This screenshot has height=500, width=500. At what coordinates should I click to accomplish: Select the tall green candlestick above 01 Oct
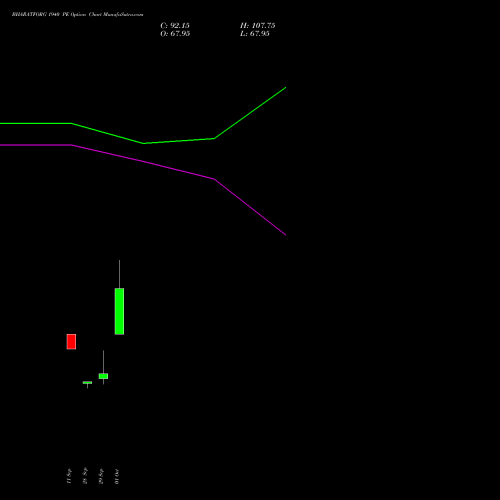[x=119, y=311]
